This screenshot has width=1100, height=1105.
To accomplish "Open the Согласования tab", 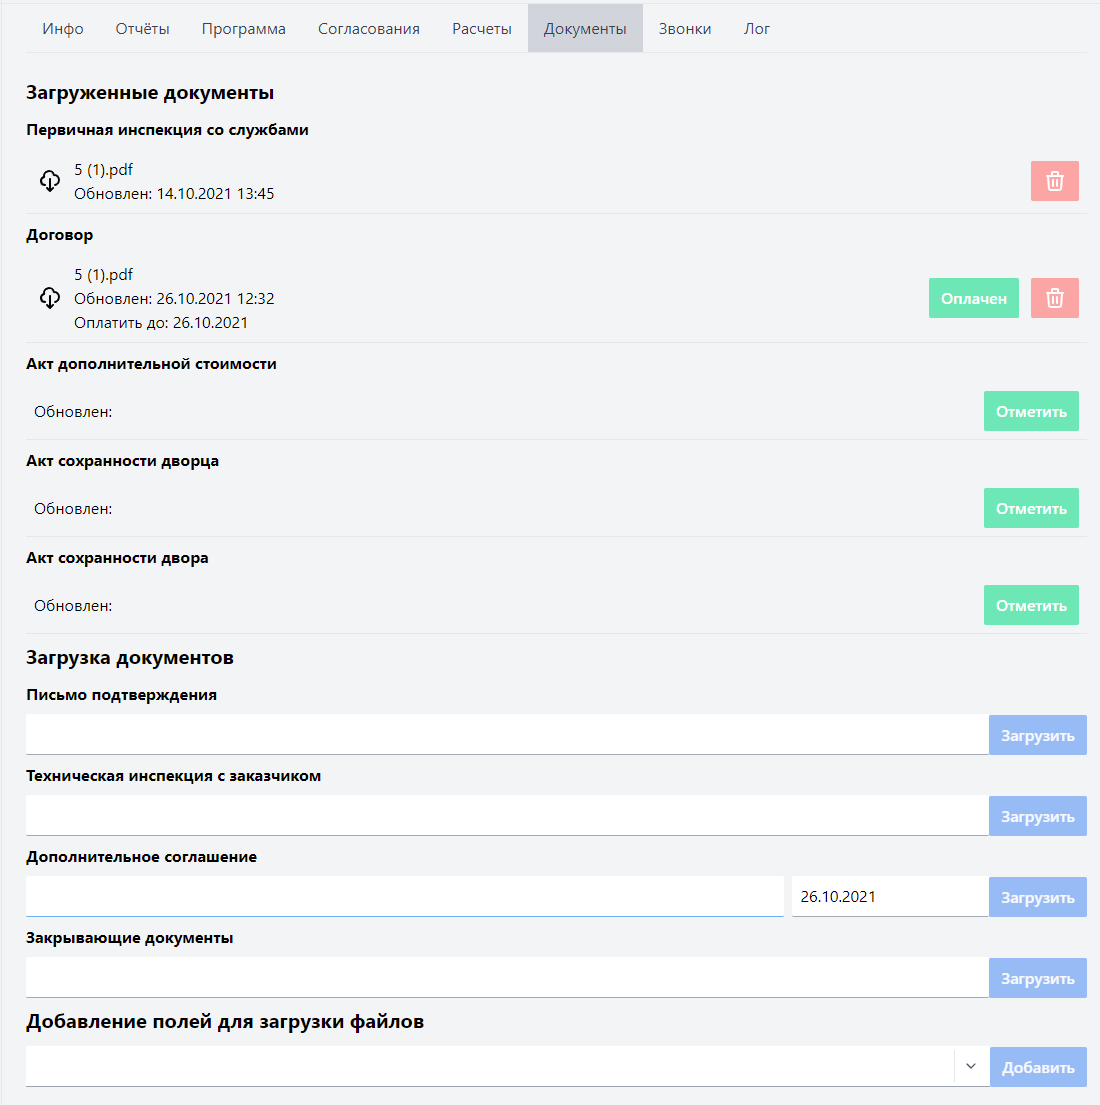I will click(x=369, y=29).
